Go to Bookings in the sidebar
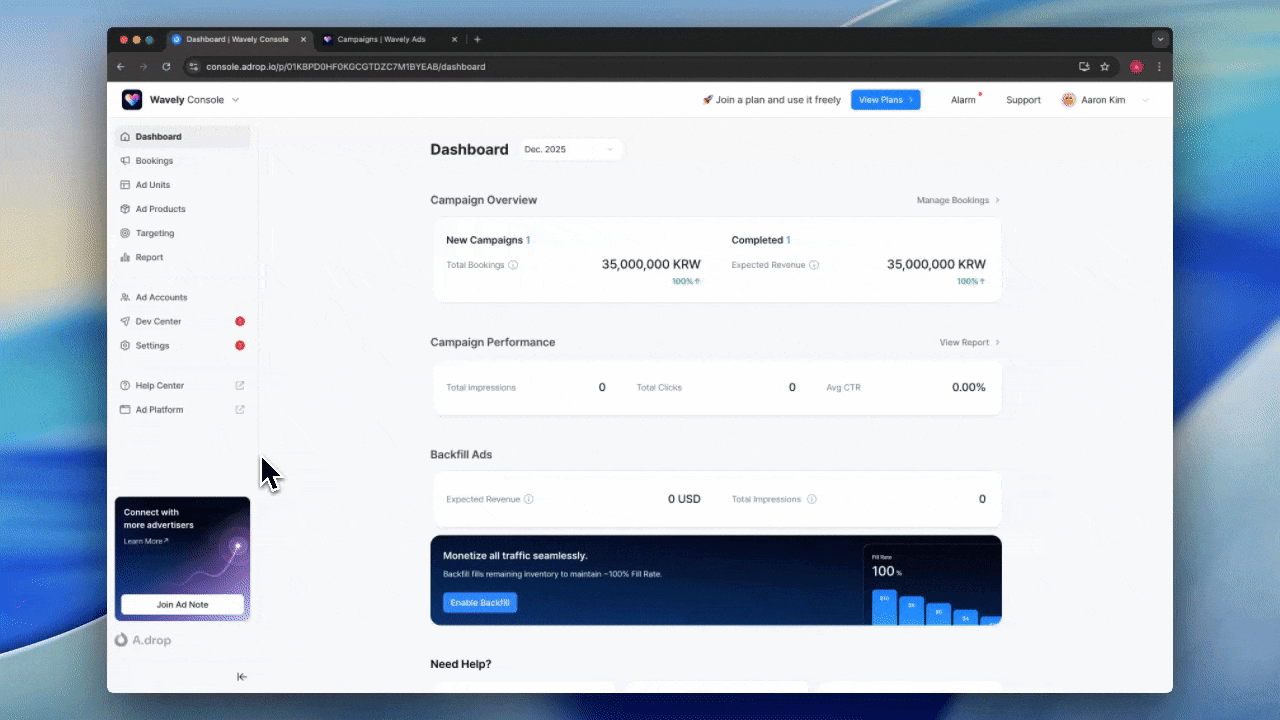 point(154,161)
